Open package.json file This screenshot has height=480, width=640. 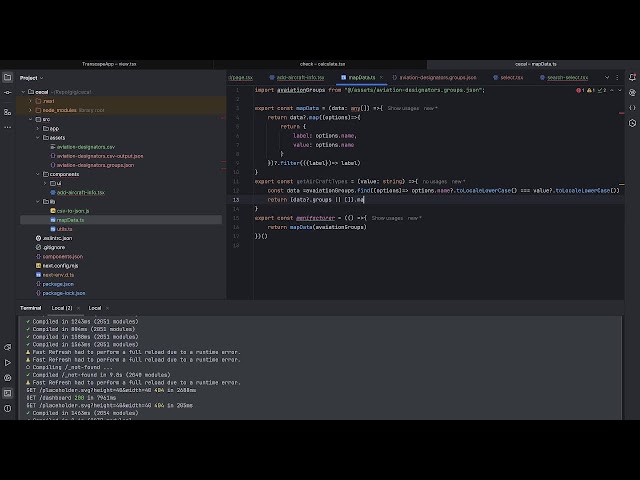coord(58,284)
